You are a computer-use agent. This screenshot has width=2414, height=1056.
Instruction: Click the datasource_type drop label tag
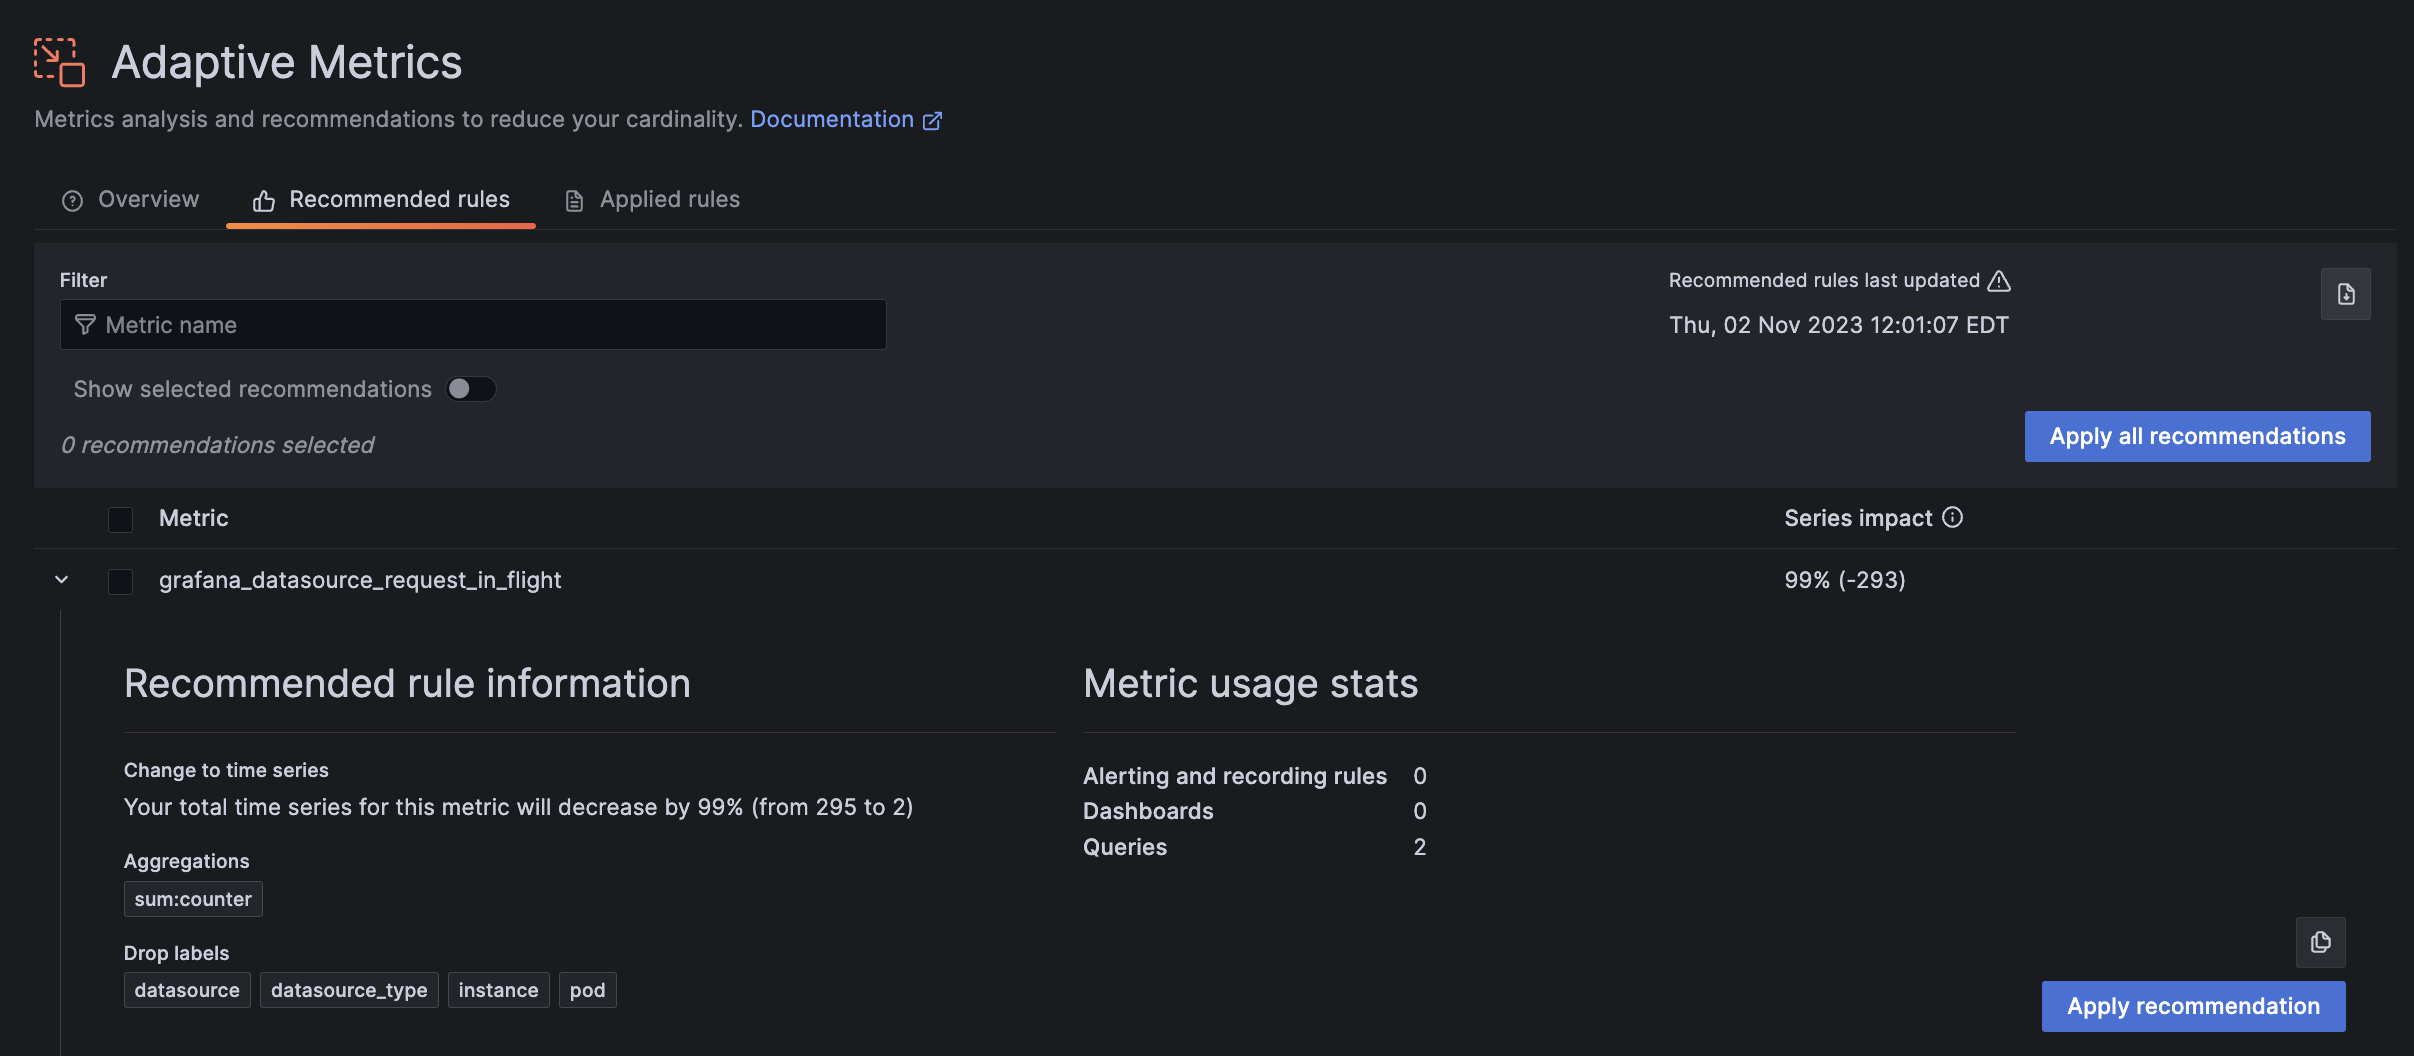[349, 990]
